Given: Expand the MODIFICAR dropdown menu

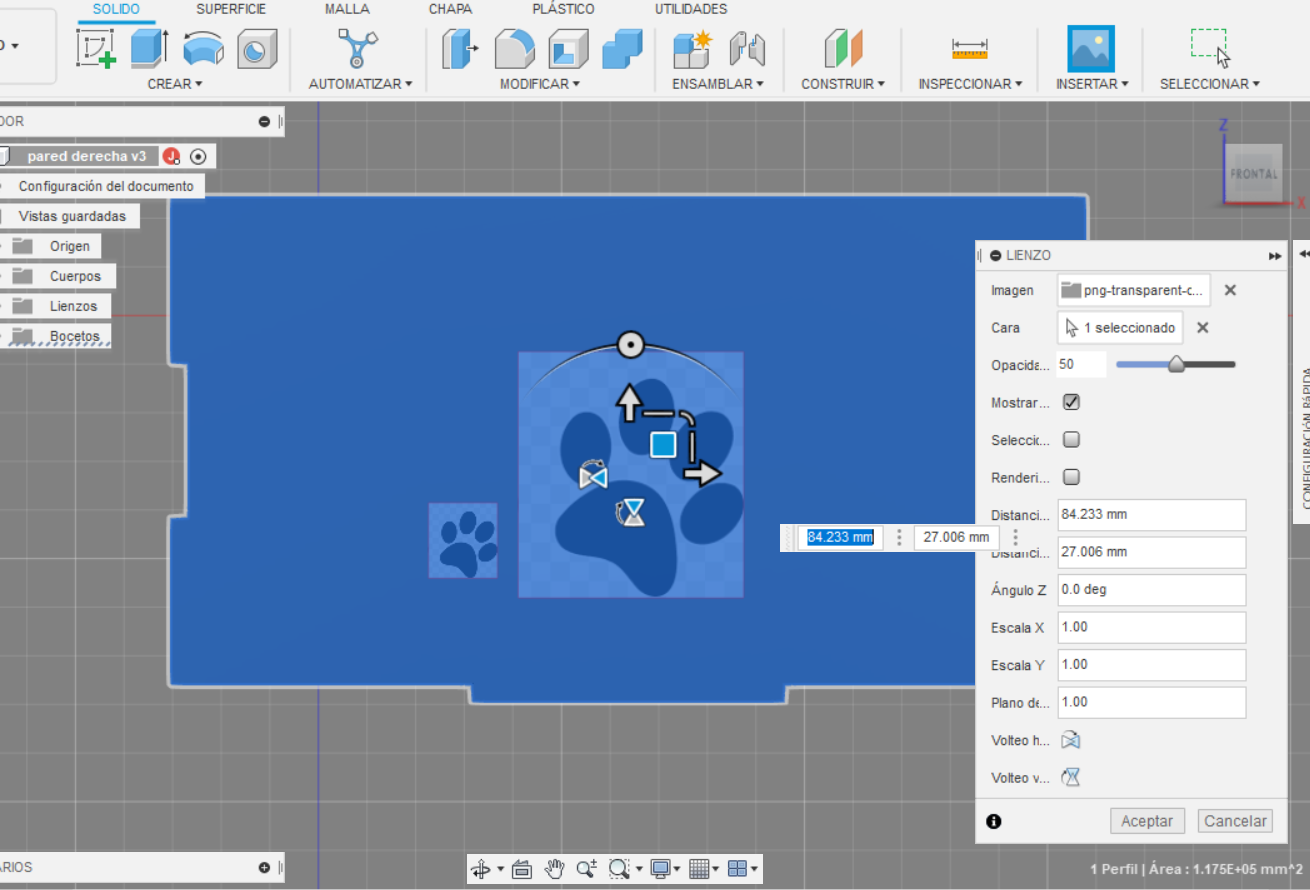Looking at the screenshot, I should (x=540, y=84).
